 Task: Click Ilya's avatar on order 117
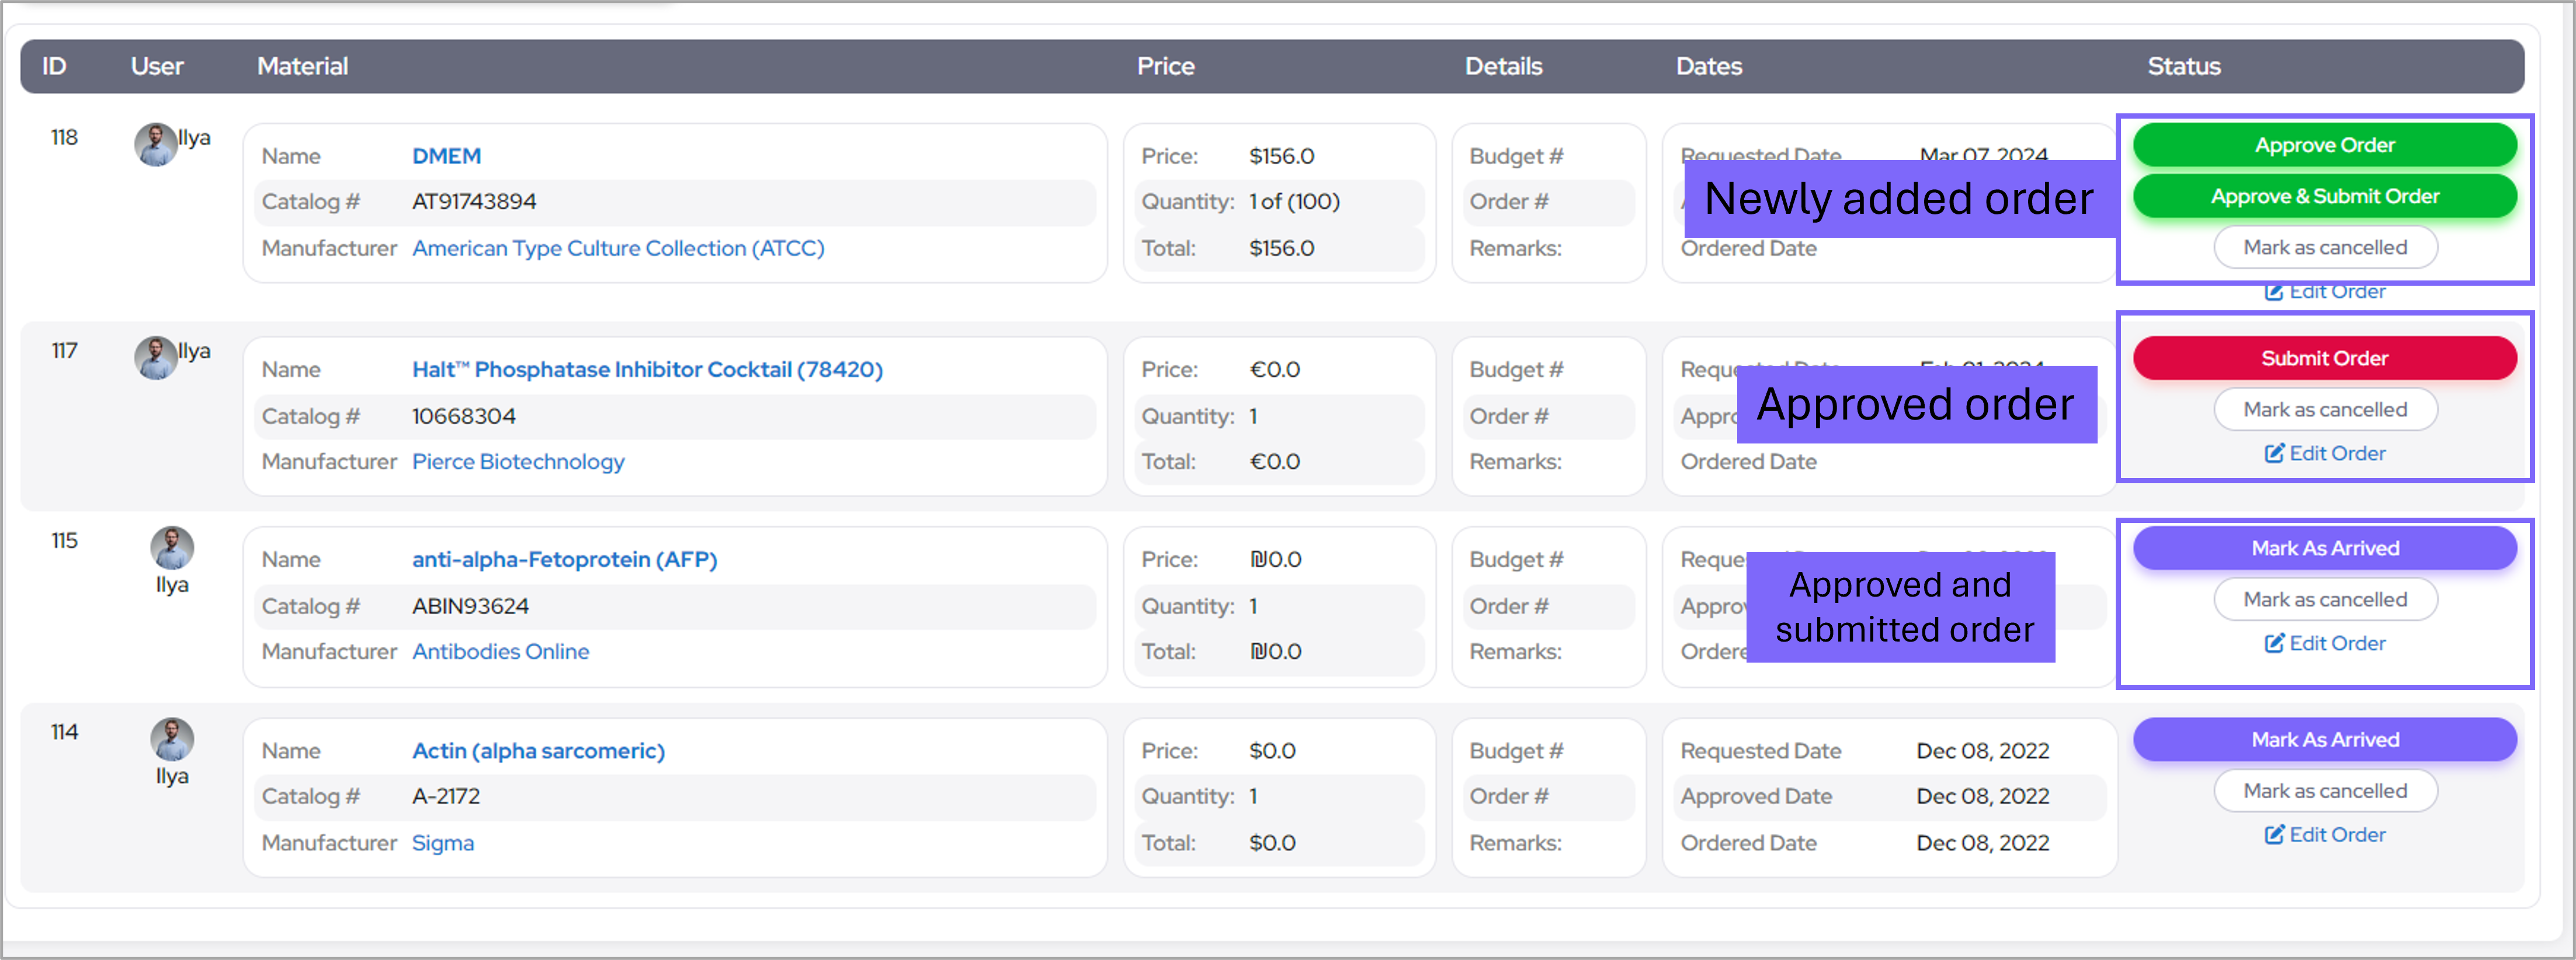[155, 358]
